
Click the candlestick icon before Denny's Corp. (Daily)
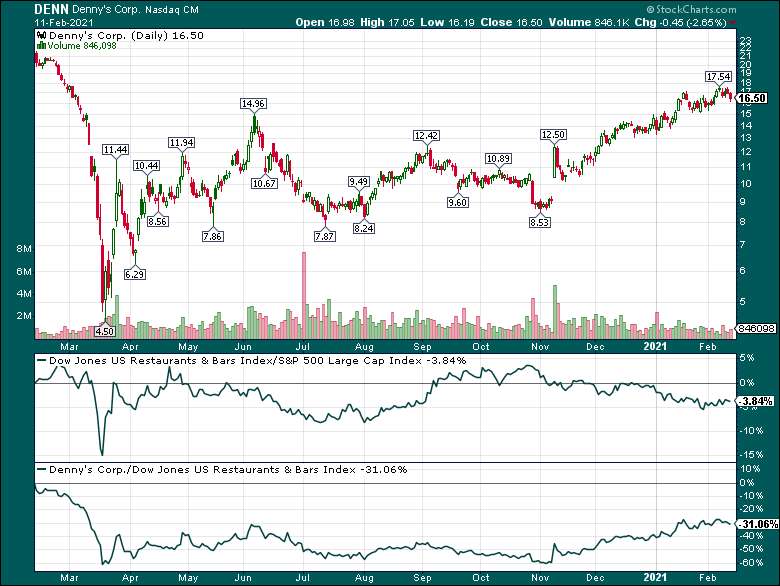tap(42, 35)
